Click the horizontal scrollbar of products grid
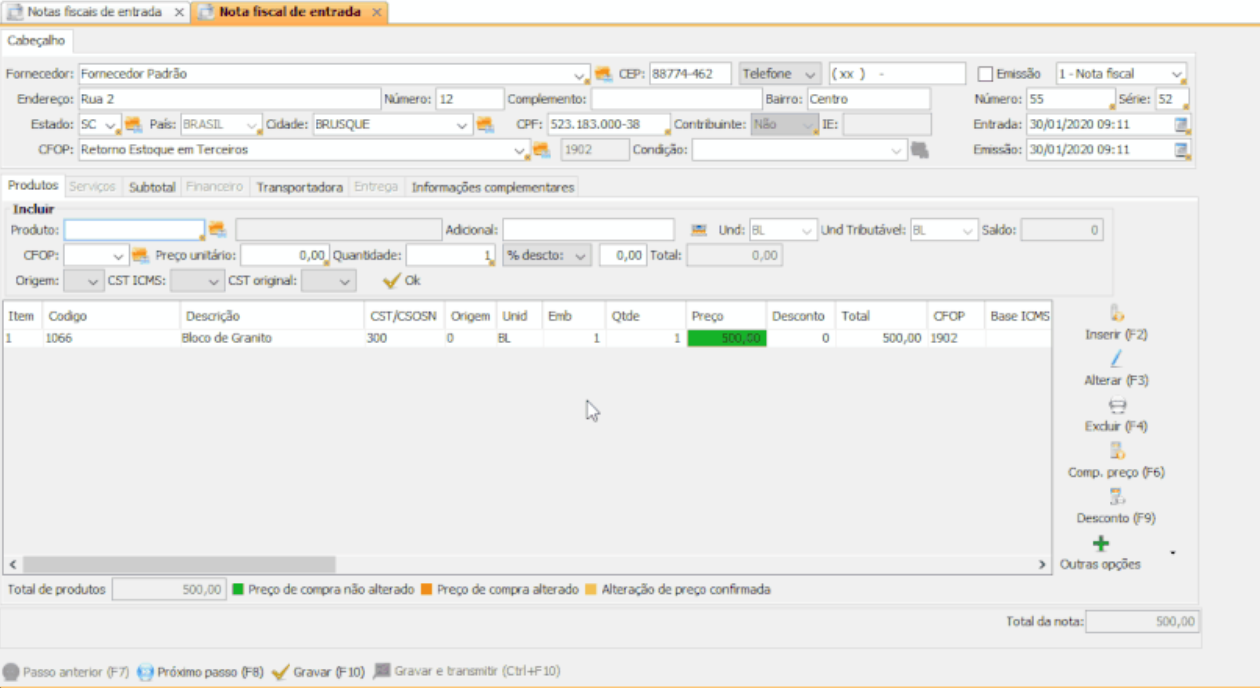This screenshot has width=1260, height=688. 180,564
